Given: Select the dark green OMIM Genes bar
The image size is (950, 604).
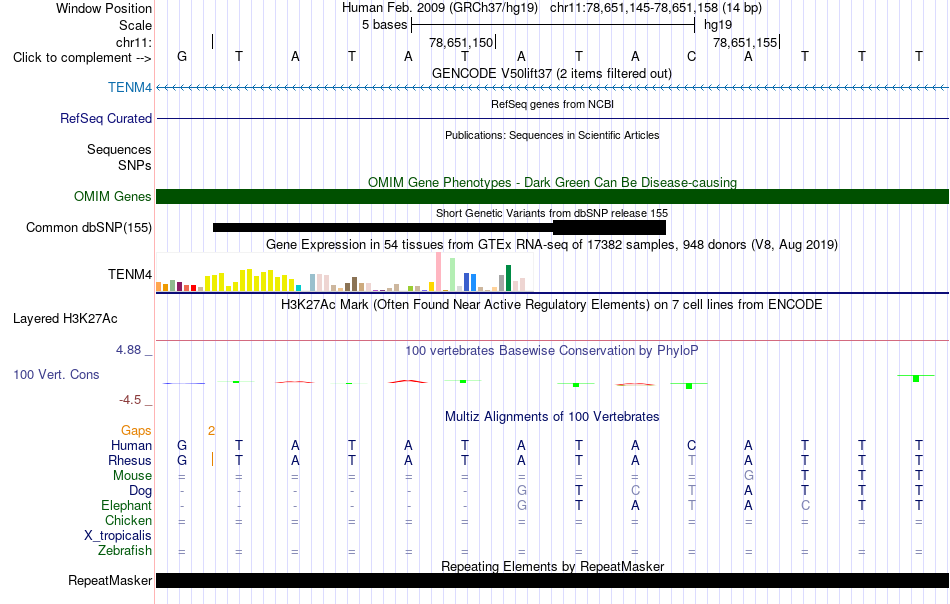Looking at the screenshot, I should pos(552,196).
